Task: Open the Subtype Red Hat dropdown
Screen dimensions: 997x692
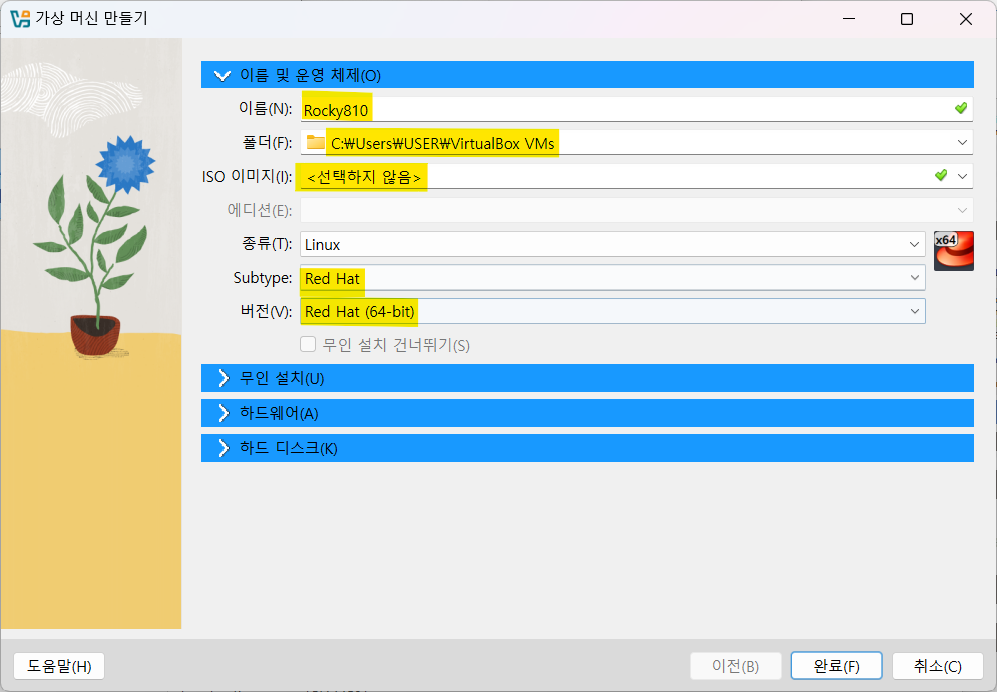Action: click(612, 278)
